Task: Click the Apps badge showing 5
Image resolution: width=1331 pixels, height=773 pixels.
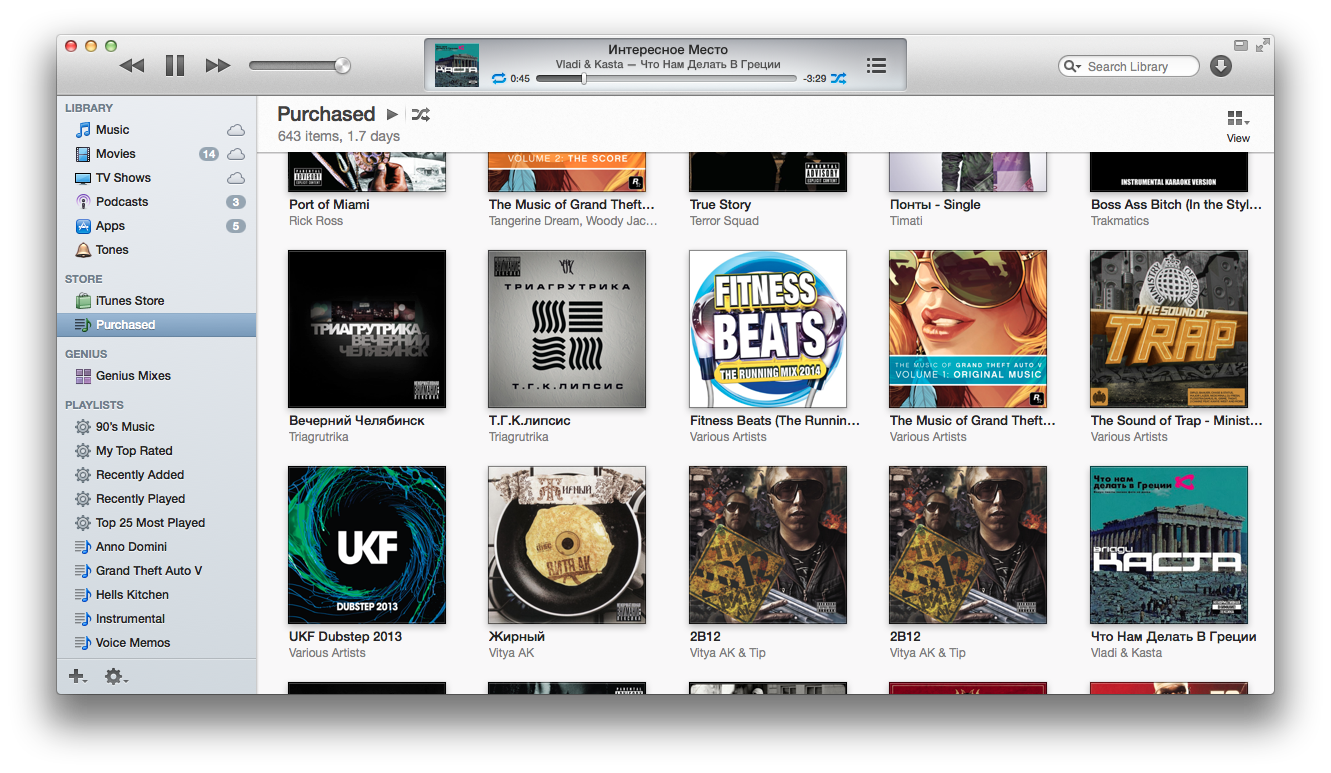Action: pyautogui.click(x=236, y=226)
